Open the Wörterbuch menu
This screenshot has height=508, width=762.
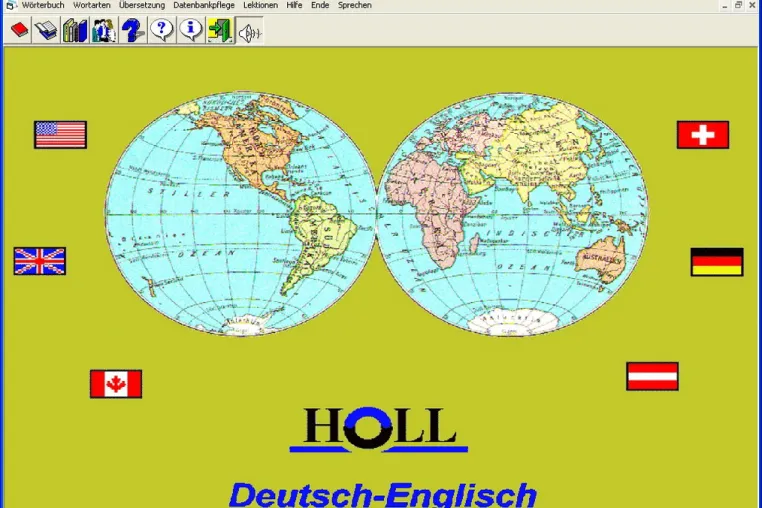[43, 5]
